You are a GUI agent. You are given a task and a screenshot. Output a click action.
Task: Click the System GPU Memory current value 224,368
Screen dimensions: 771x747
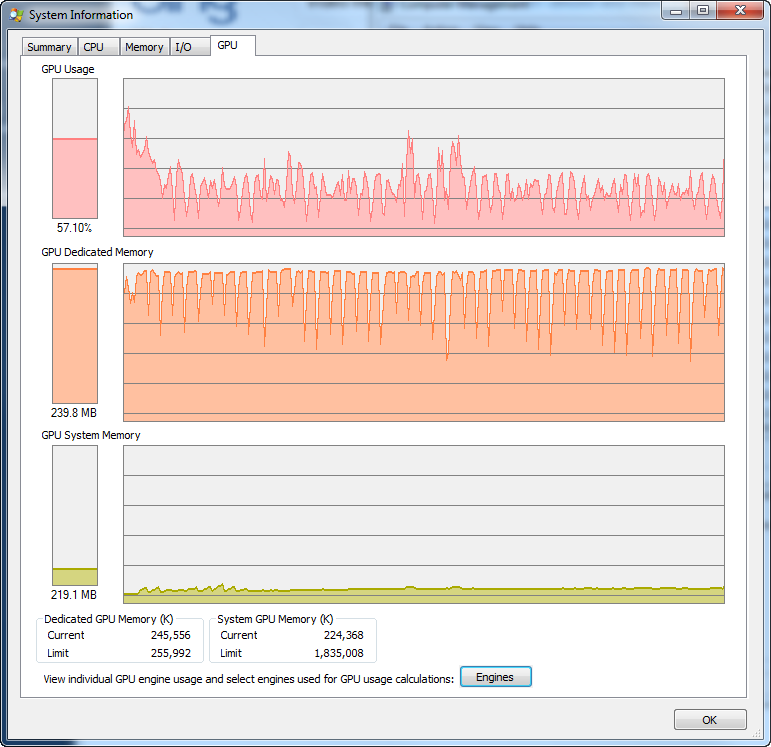click(x=343, y=635)
